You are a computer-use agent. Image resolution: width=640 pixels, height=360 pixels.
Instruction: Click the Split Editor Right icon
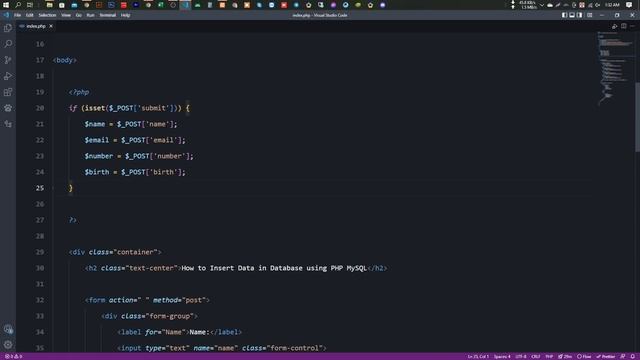pos(624,26)
